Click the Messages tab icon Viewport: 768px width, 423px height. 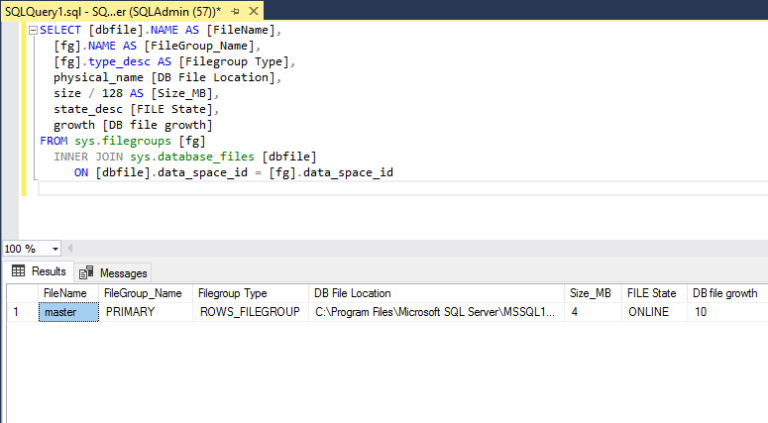pyautogui.click(x=86, y=272)
